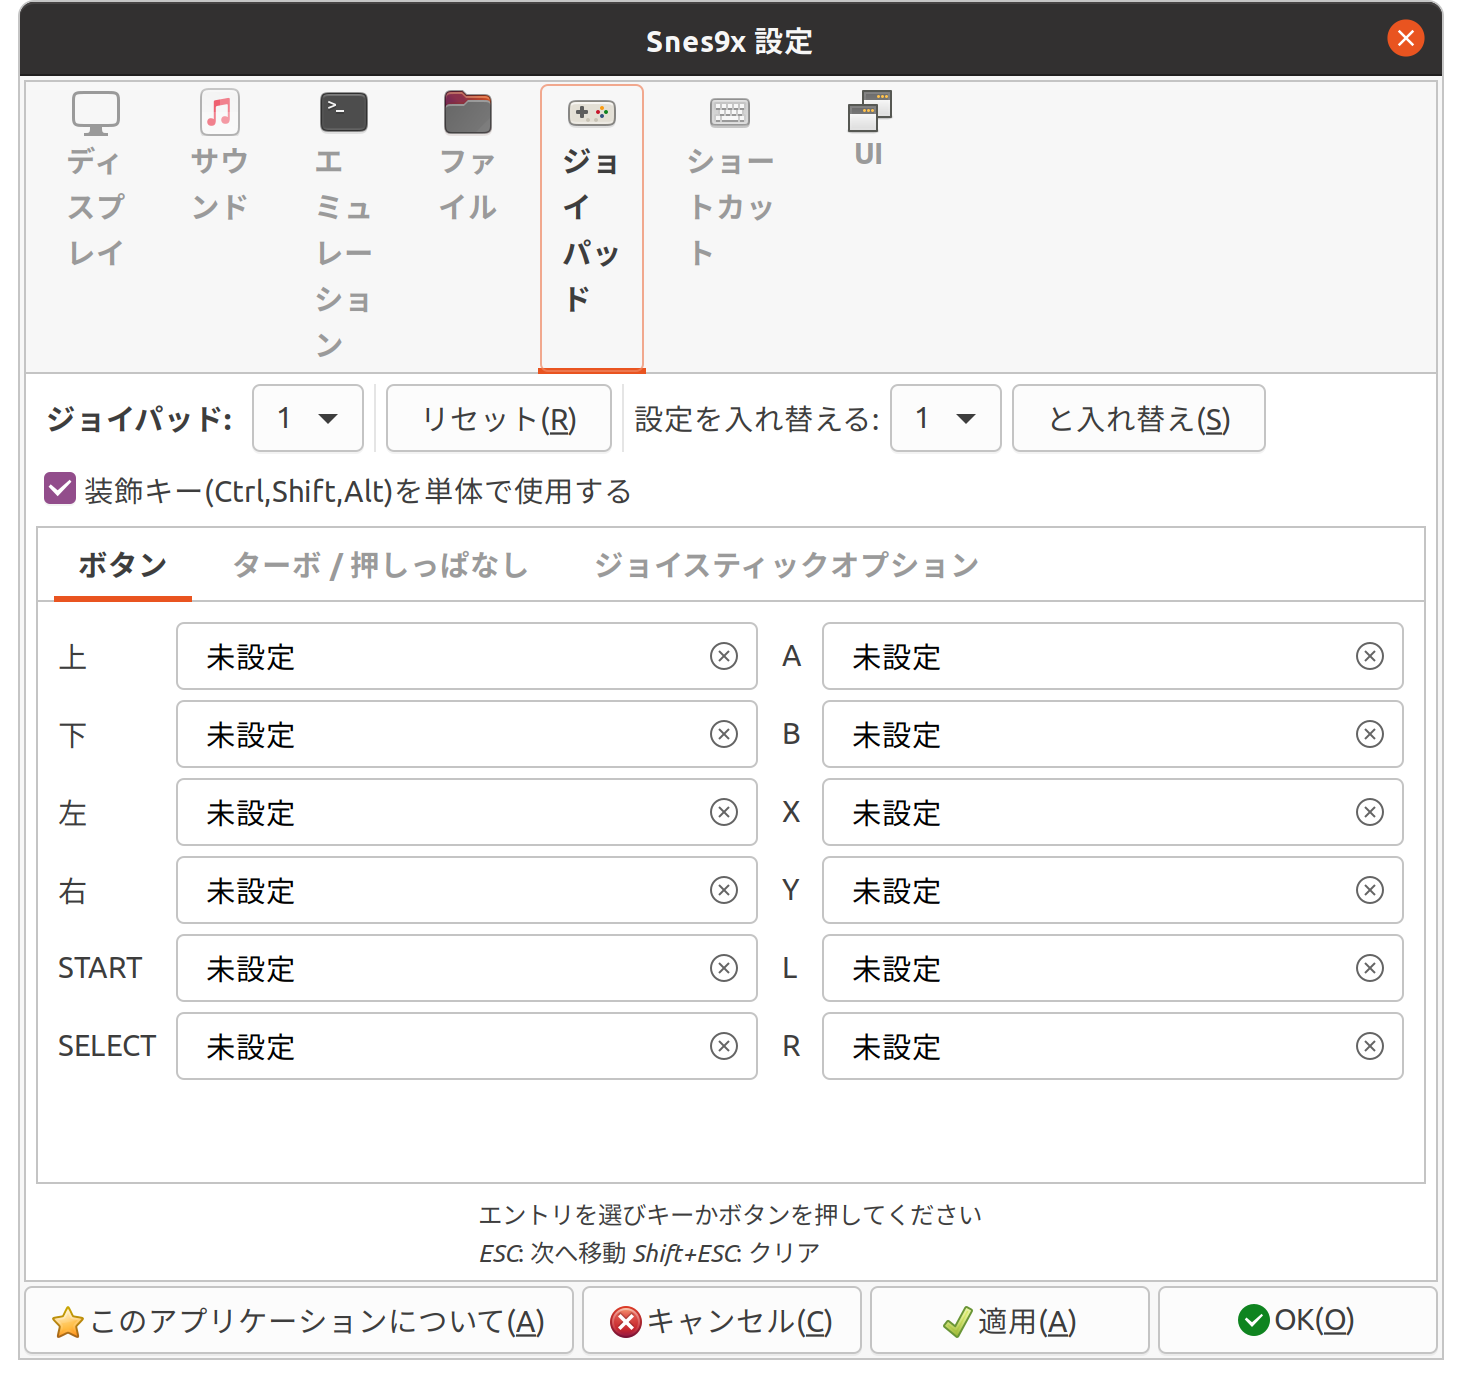Clear the R button binding

[x=1370, y=1046]
